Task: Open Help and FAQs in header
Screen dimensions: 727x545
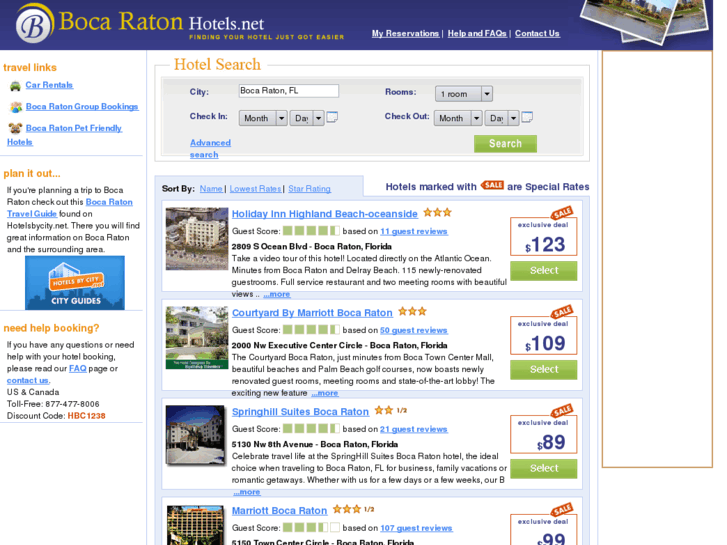Action: point(477,33)
